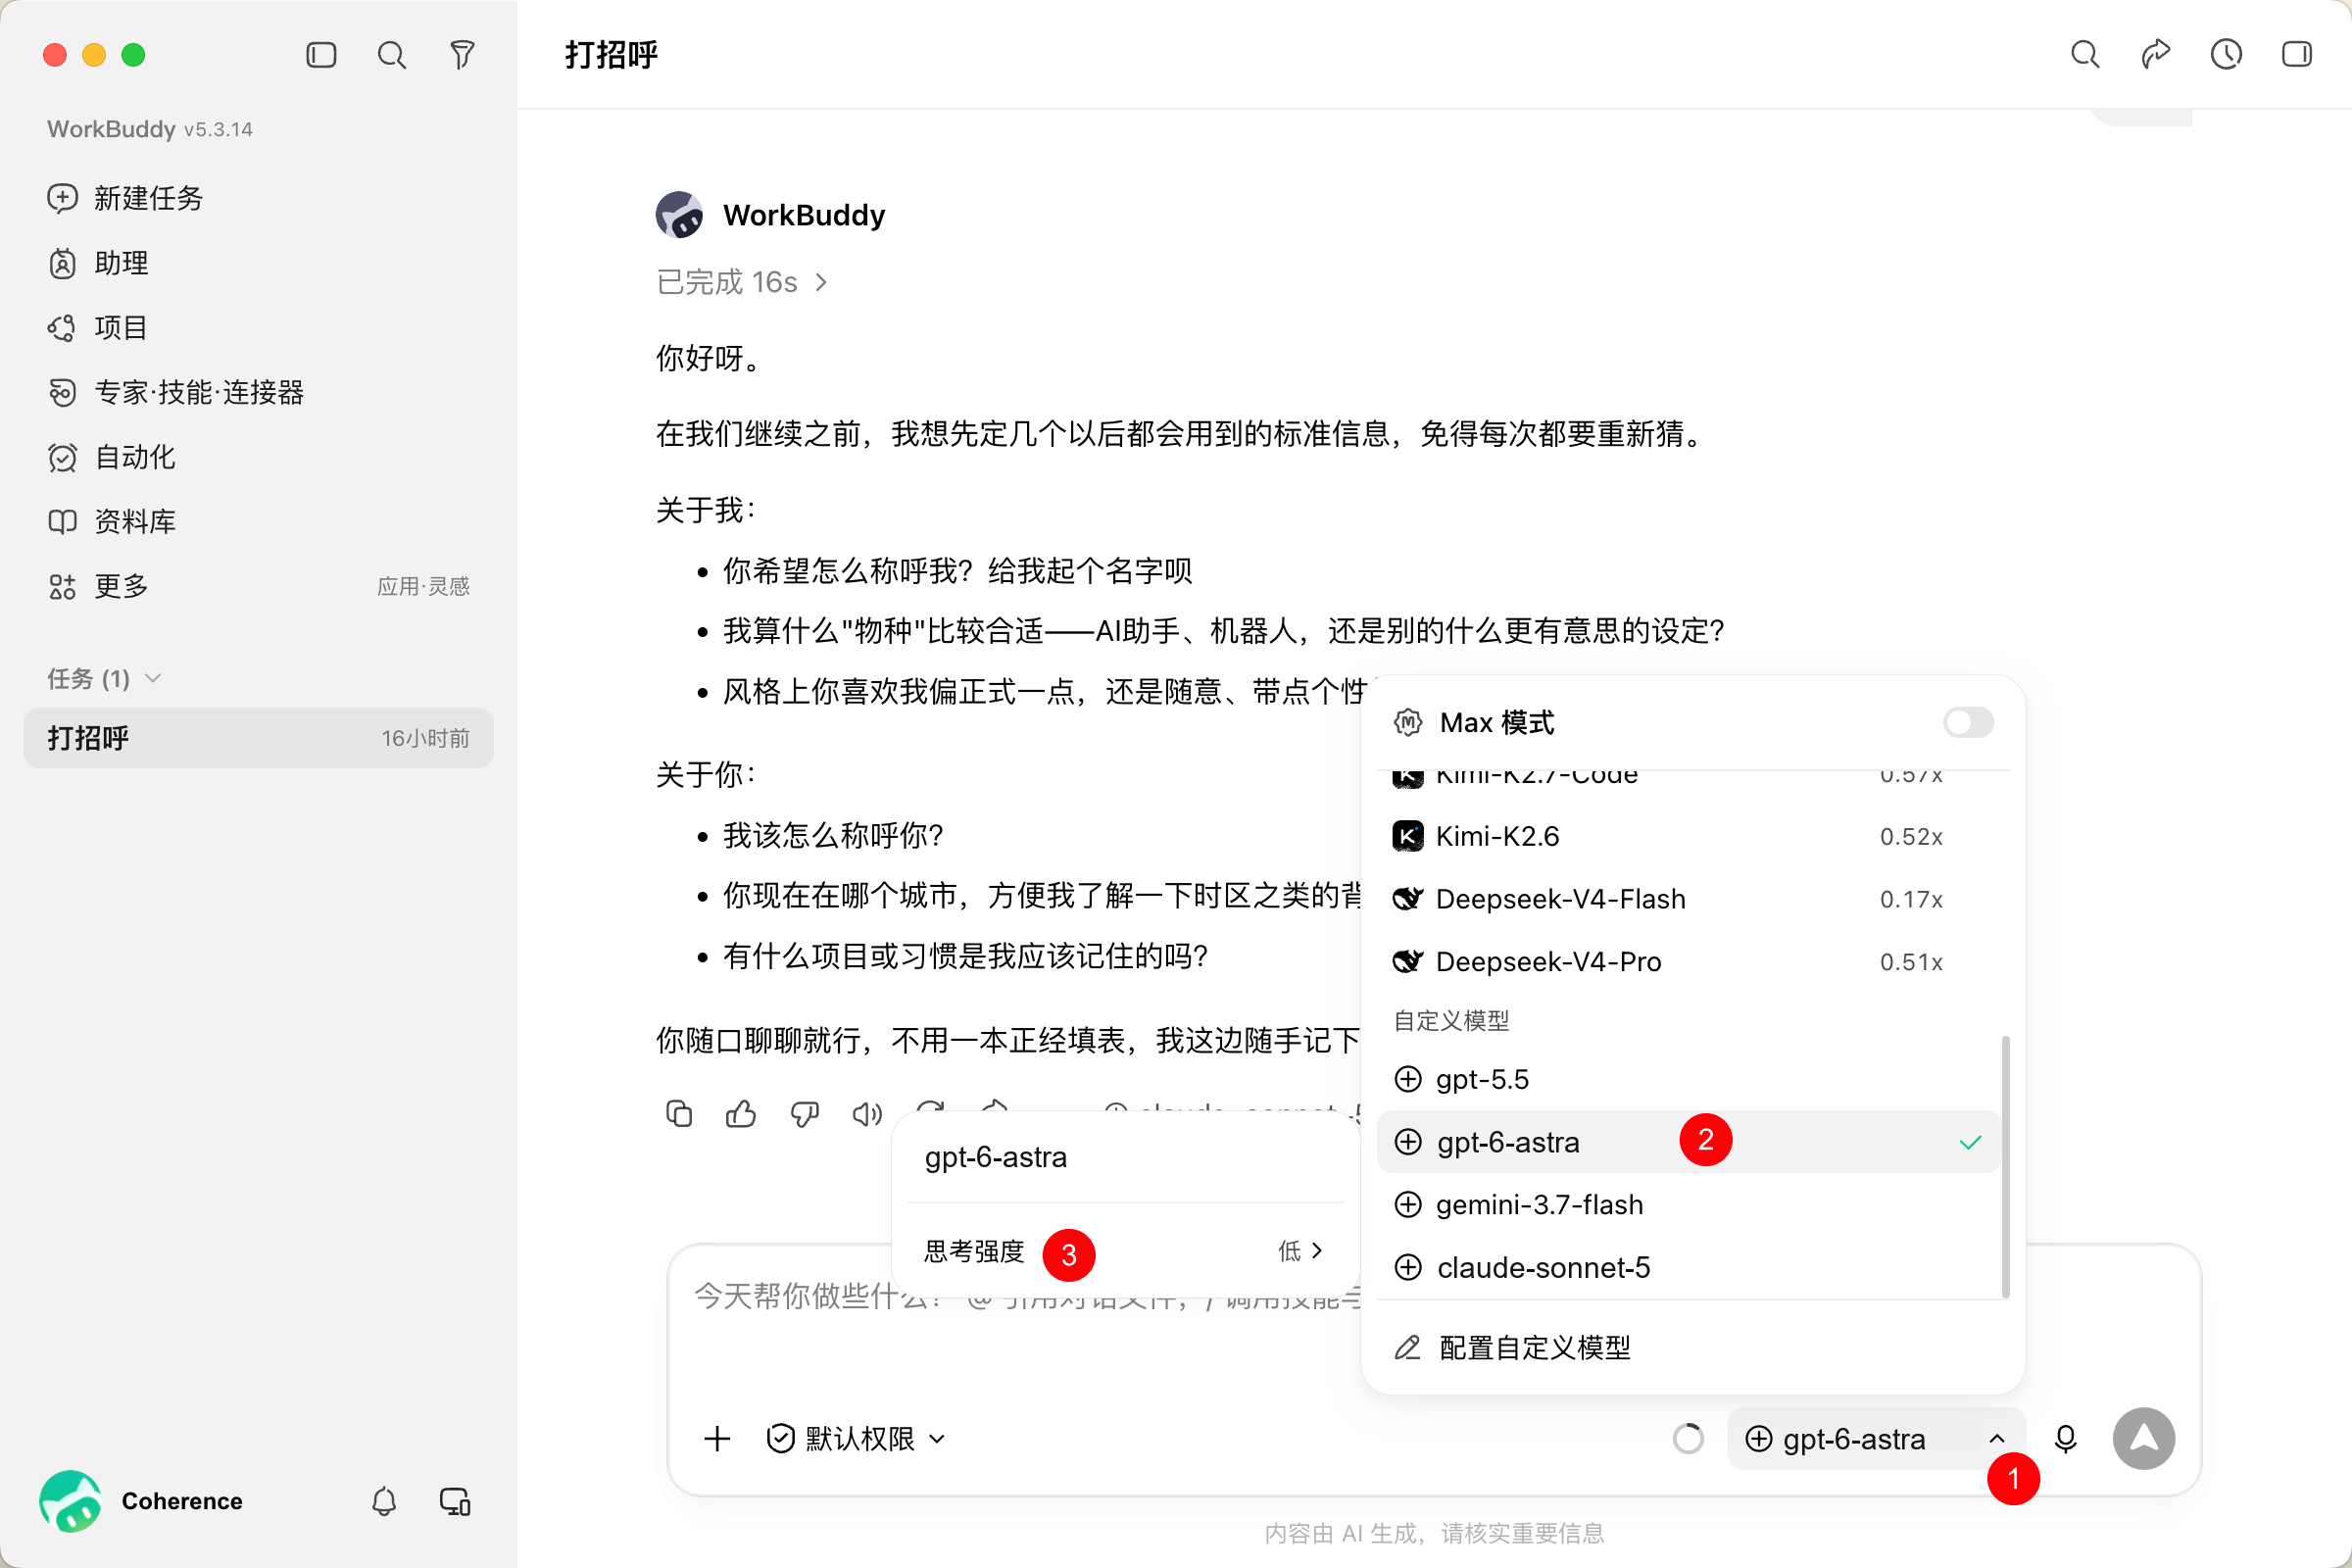The height and width of the screenshot is (1568, 2352).
Task: Like the reply with thumbs up
Action: 741,1113
